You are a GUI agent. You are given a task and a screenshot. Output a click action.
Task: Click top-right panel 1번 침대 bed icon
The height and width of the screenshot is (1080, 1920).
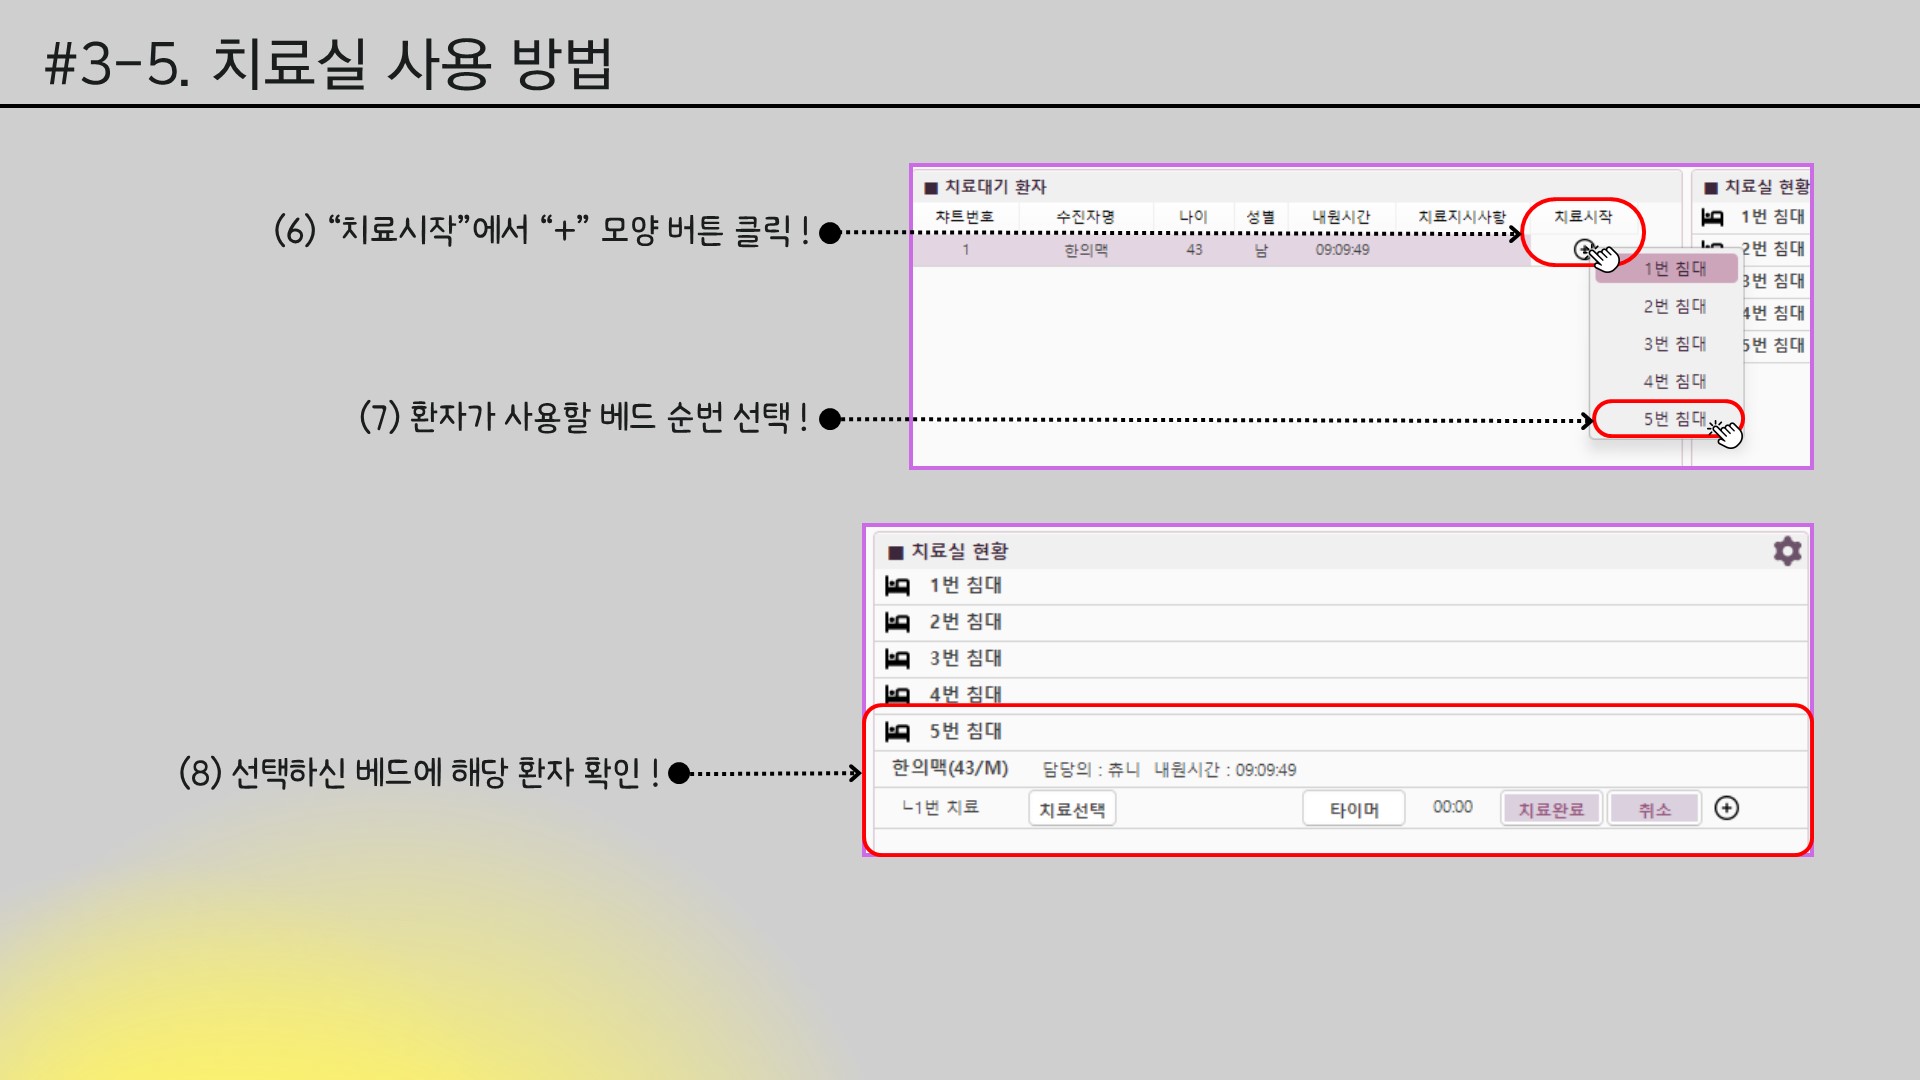[1712, 217]
